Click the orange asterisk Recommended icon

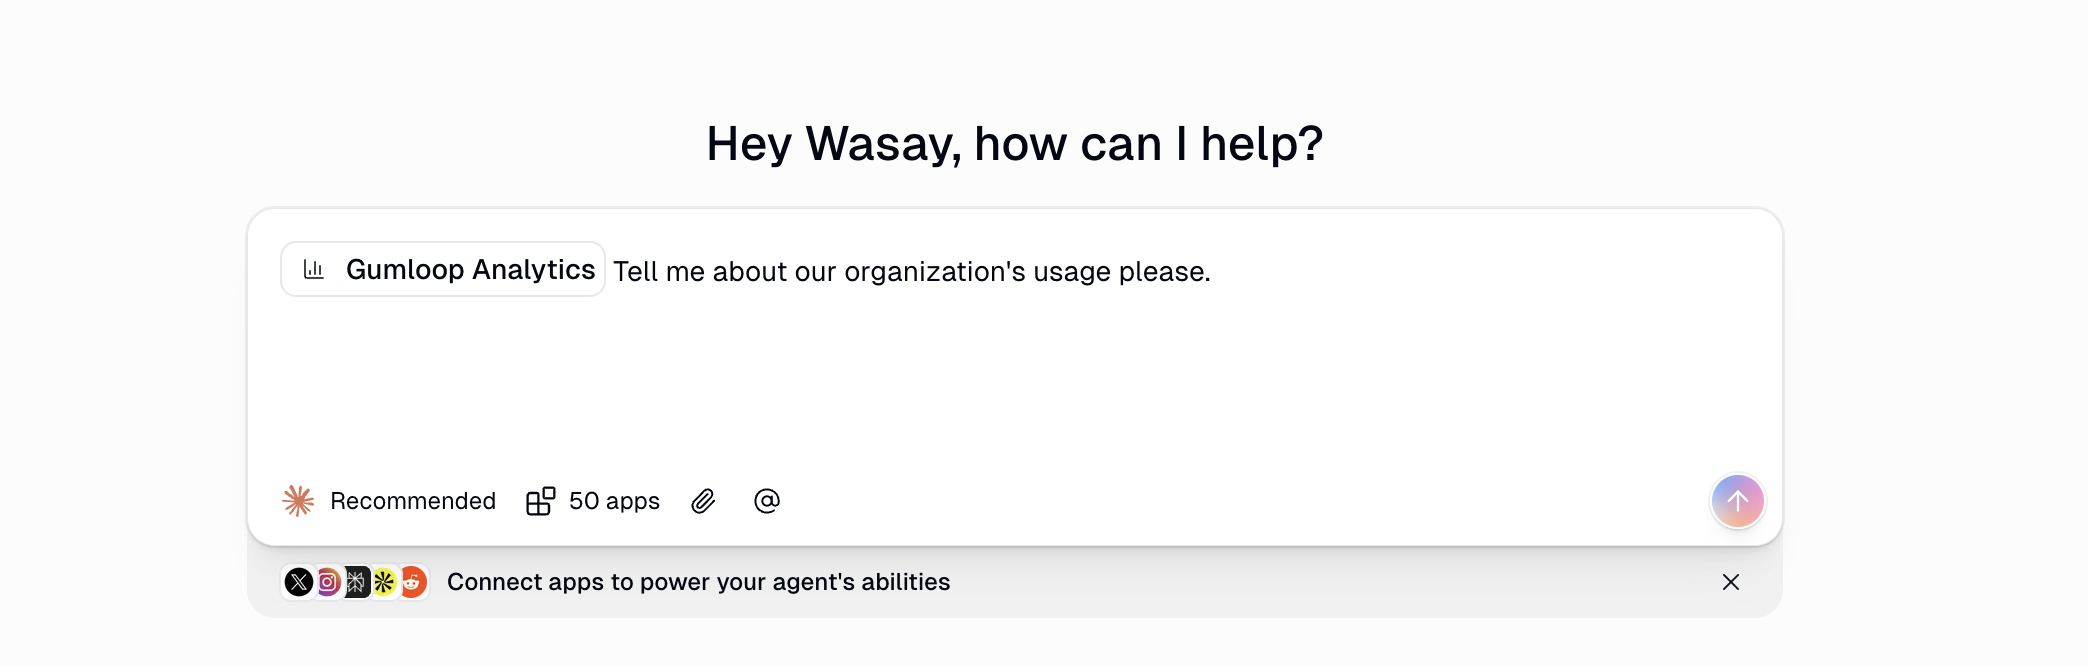tap(298, 500)
